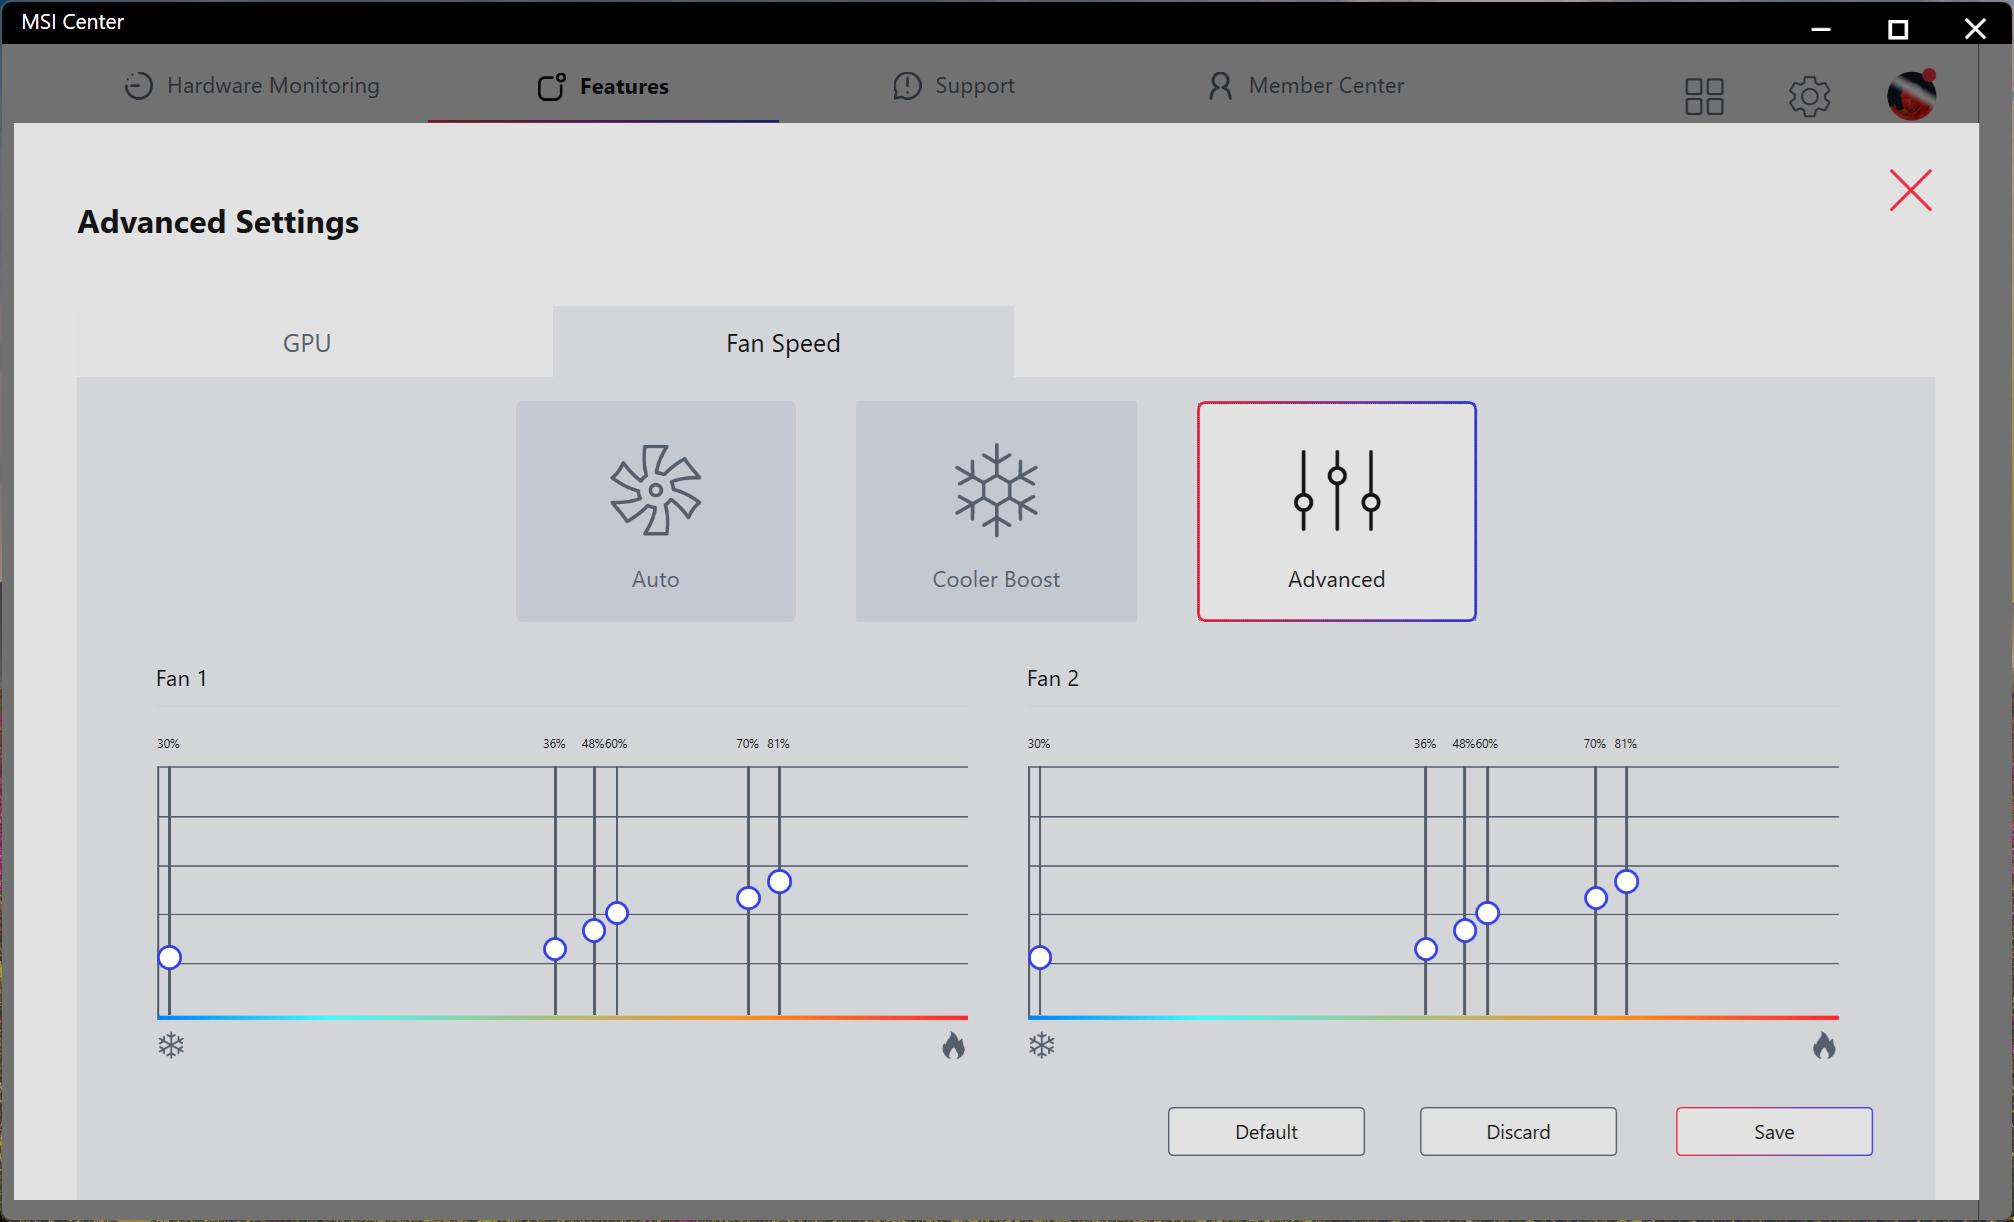2014x1222 pixels.
Task: Switch to the Fan Speed tab
Action: [783, 343]
